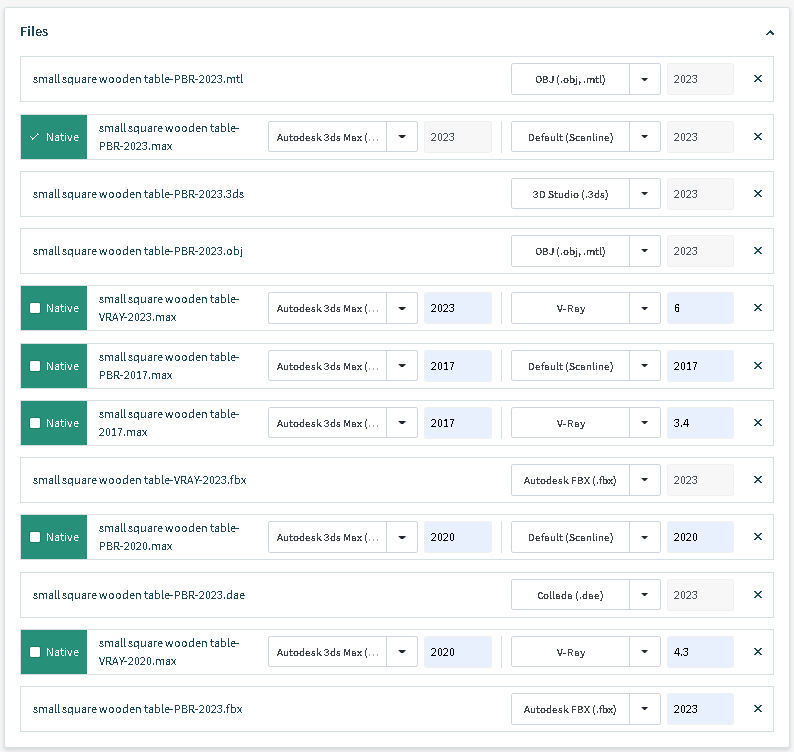
Task: Click the version field on the PBR-2023.fbx row
Action: (x=699, y=709)
